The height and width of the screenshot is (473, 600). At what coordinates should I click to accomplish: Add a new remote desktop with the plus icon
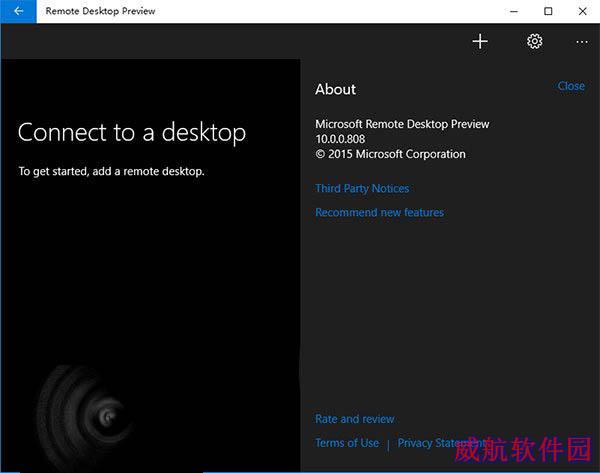click(x=480, y=41)
